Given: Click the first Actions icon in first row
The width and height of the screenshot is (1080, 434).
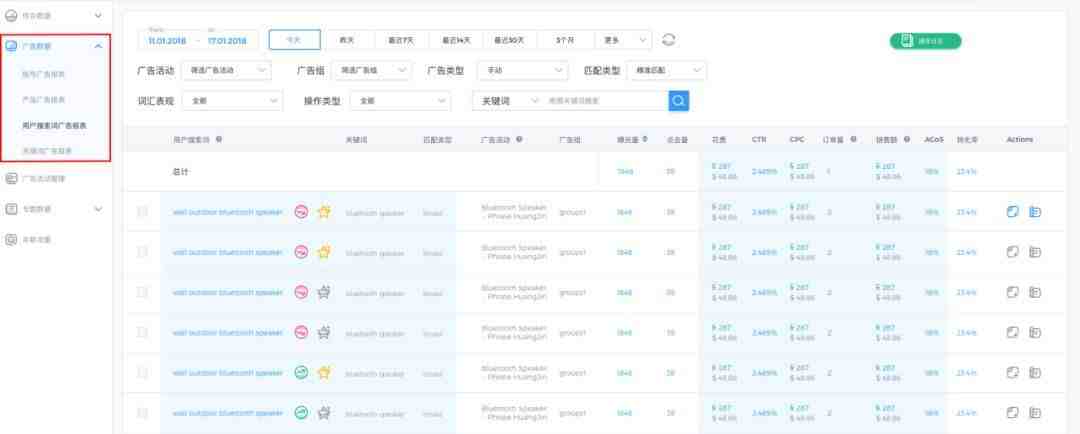Looking at the screenshot, I should coord(1012,212).
